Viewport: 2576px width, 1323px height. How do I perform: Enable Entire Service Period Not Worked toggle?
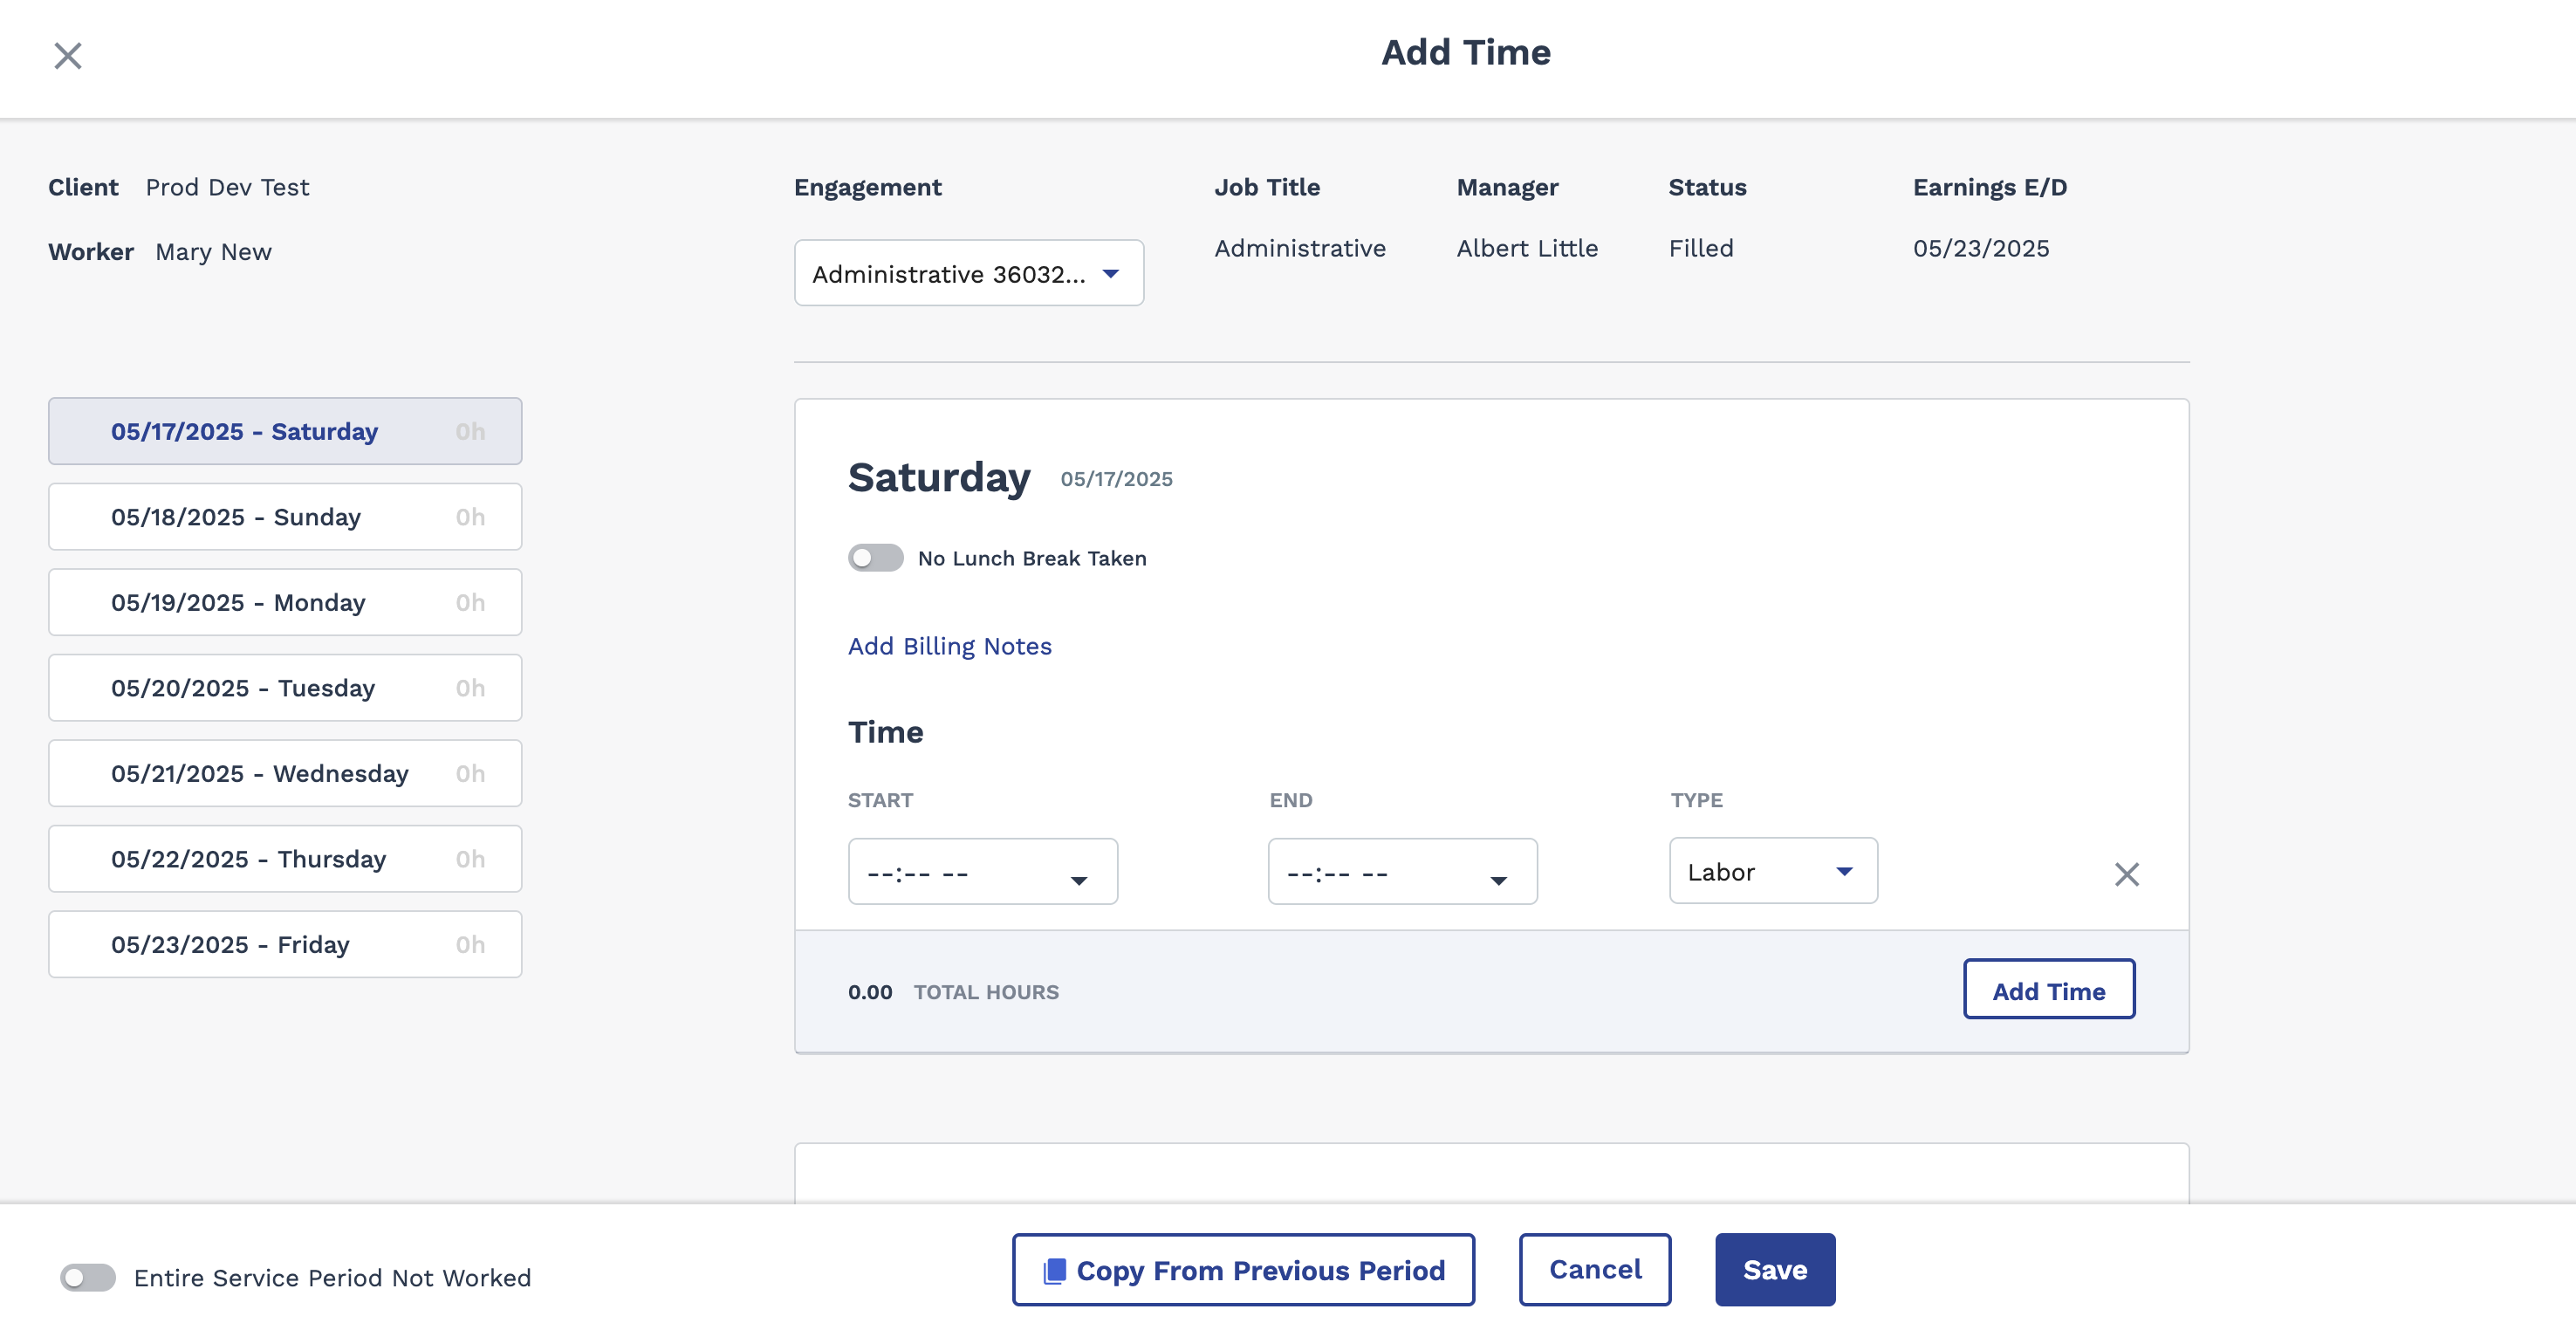point(87,1277)
